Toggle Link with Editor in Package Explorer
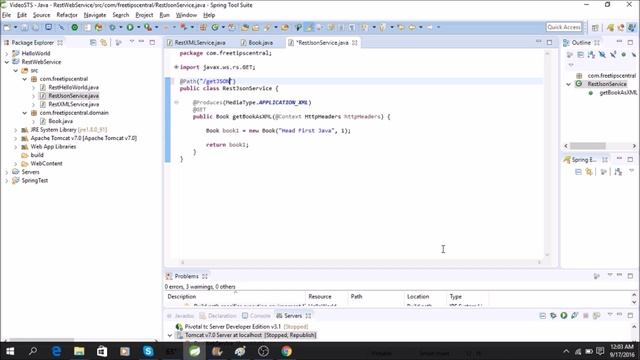Screen dimensions: 640x360 (x=104, y=42)
